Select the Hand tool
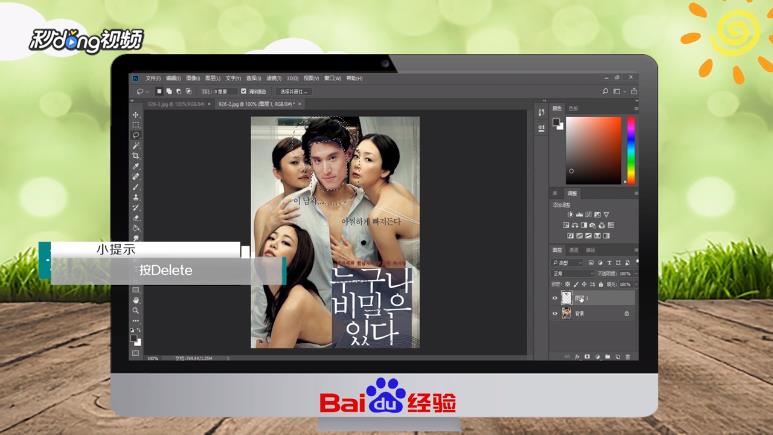The width and height of the screenshot is (773, 435). click(x=136, y=300)
